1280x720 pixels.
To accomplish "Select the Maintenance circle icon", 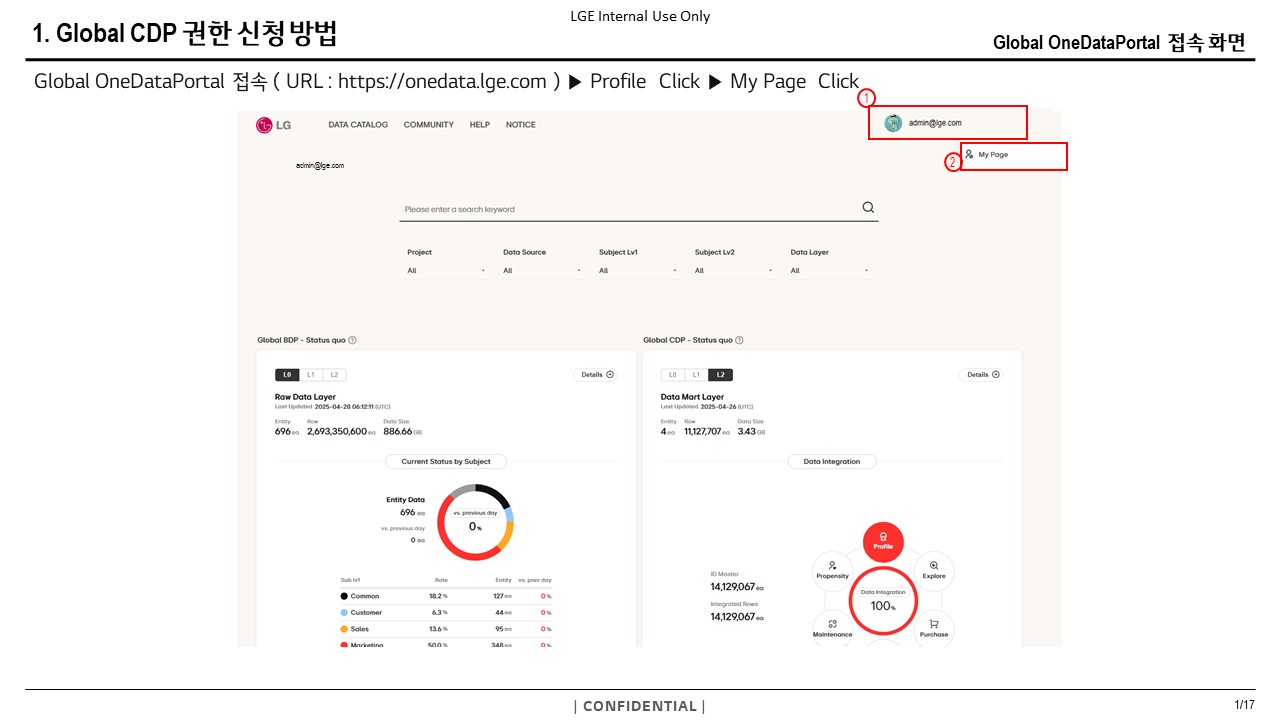I will point(832,628).
